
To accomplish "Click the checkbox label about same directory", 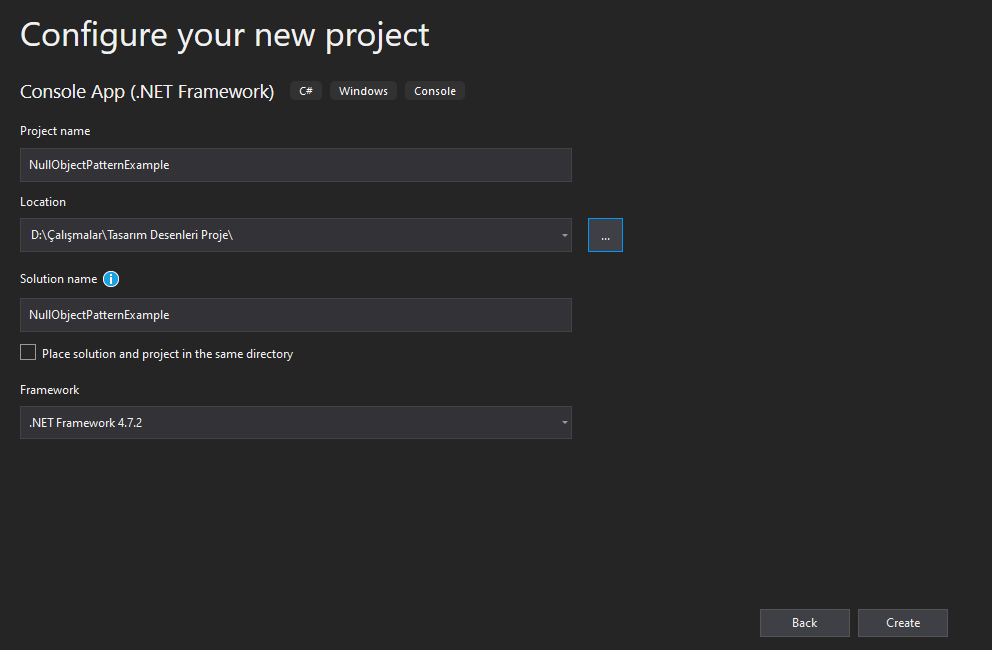I will (168, 354).
